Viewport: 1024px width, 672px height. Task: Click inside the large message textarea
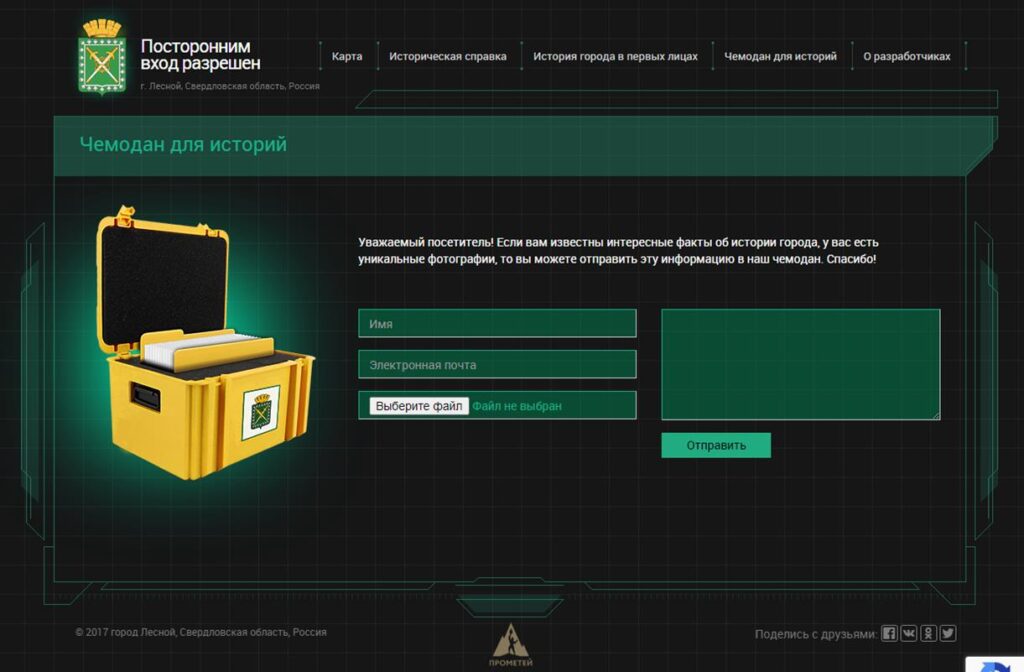(x=800, y=364)
